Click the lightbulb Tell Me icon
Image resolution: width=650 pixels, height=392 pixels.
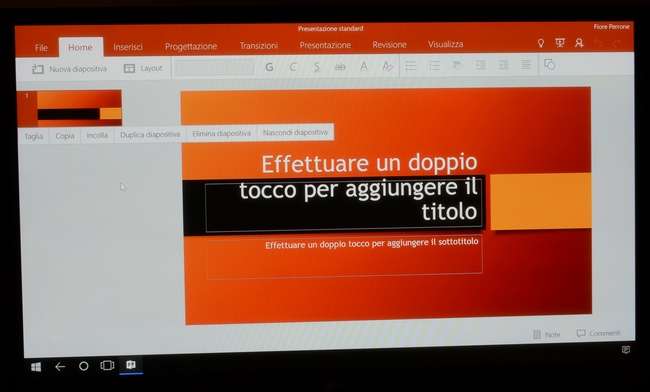click(x=541, y=43)
